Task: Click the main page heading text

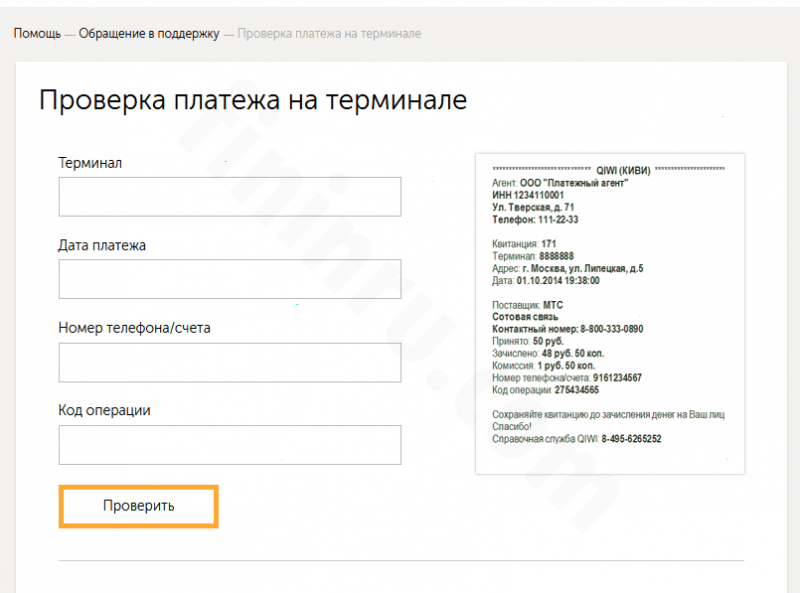Action: tap(253, 100)
